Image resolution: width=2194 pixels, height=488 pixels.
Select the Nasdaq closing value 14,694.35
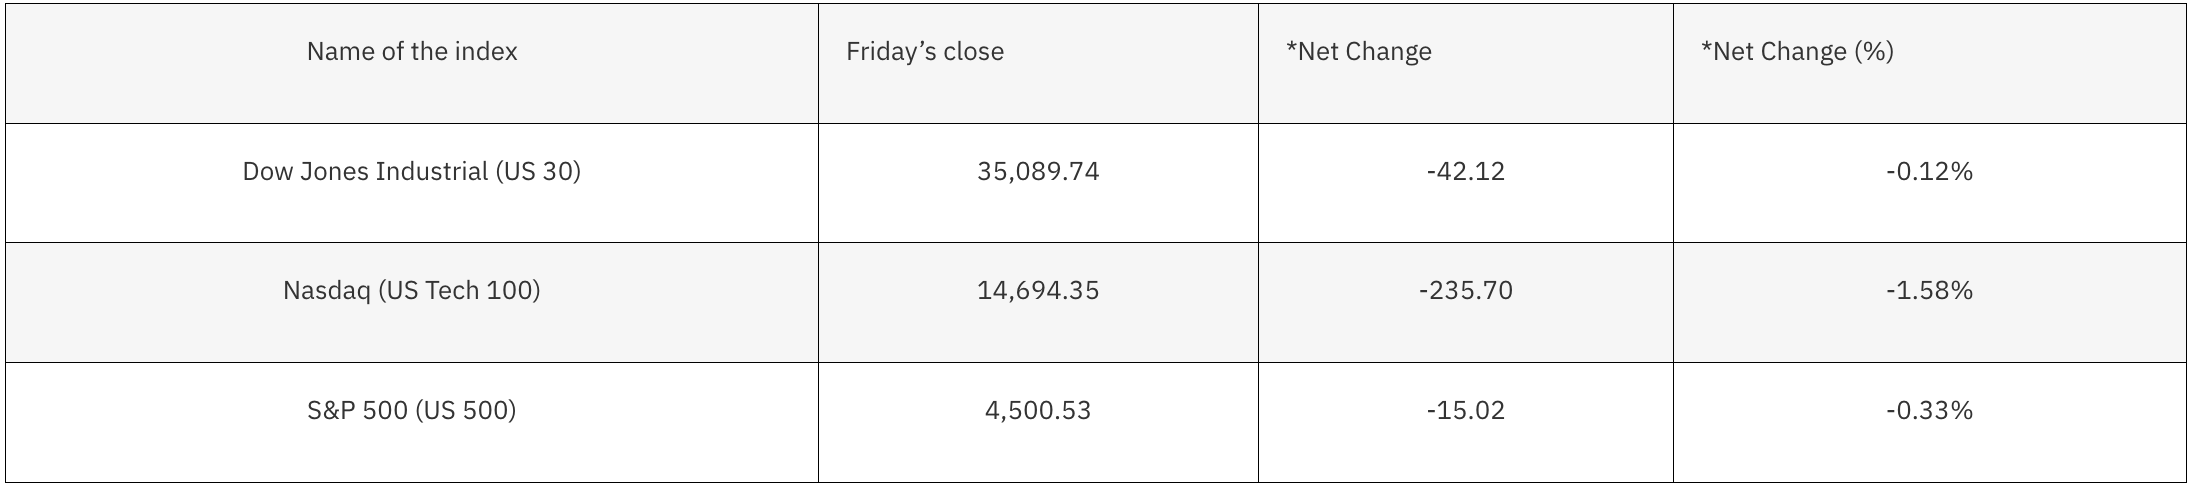pos(1037,291)
